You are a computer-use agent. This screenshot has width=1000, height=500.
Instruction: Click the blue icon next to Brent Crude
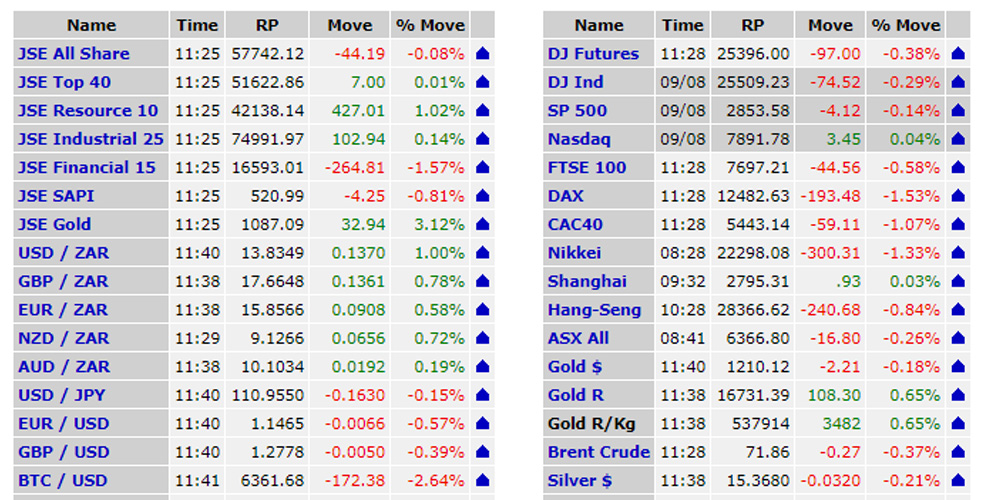[958, 452]
